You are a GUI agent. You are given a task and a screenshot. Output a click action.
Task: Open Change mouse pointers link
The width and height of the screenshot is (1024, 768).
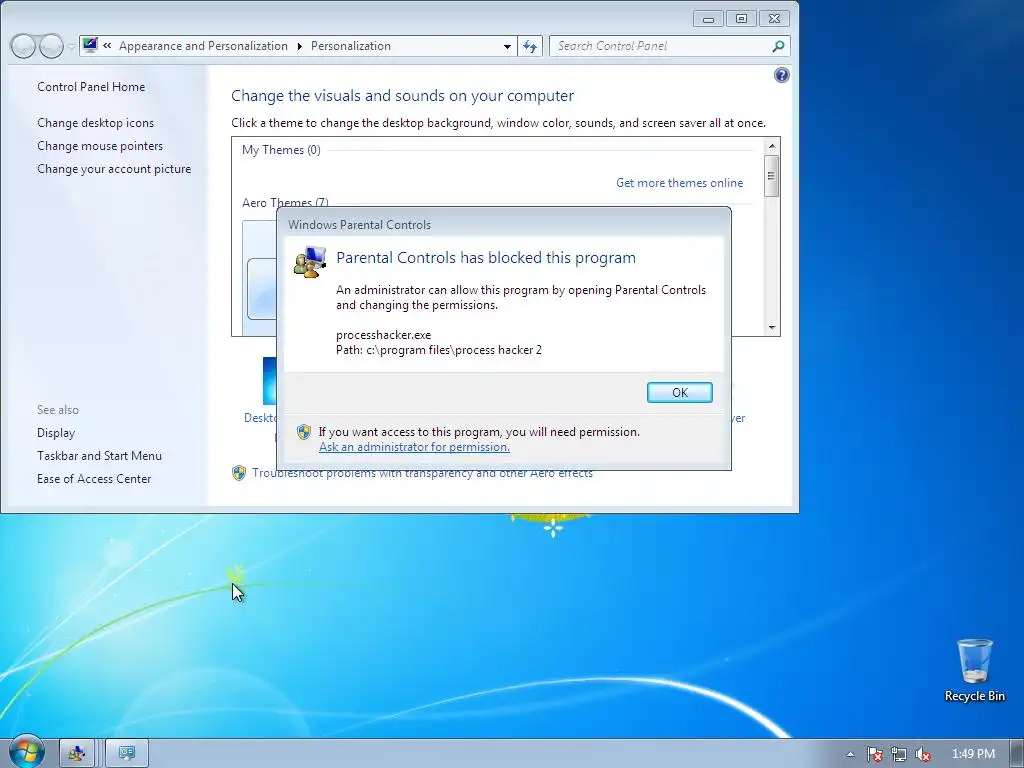(100, 146)
